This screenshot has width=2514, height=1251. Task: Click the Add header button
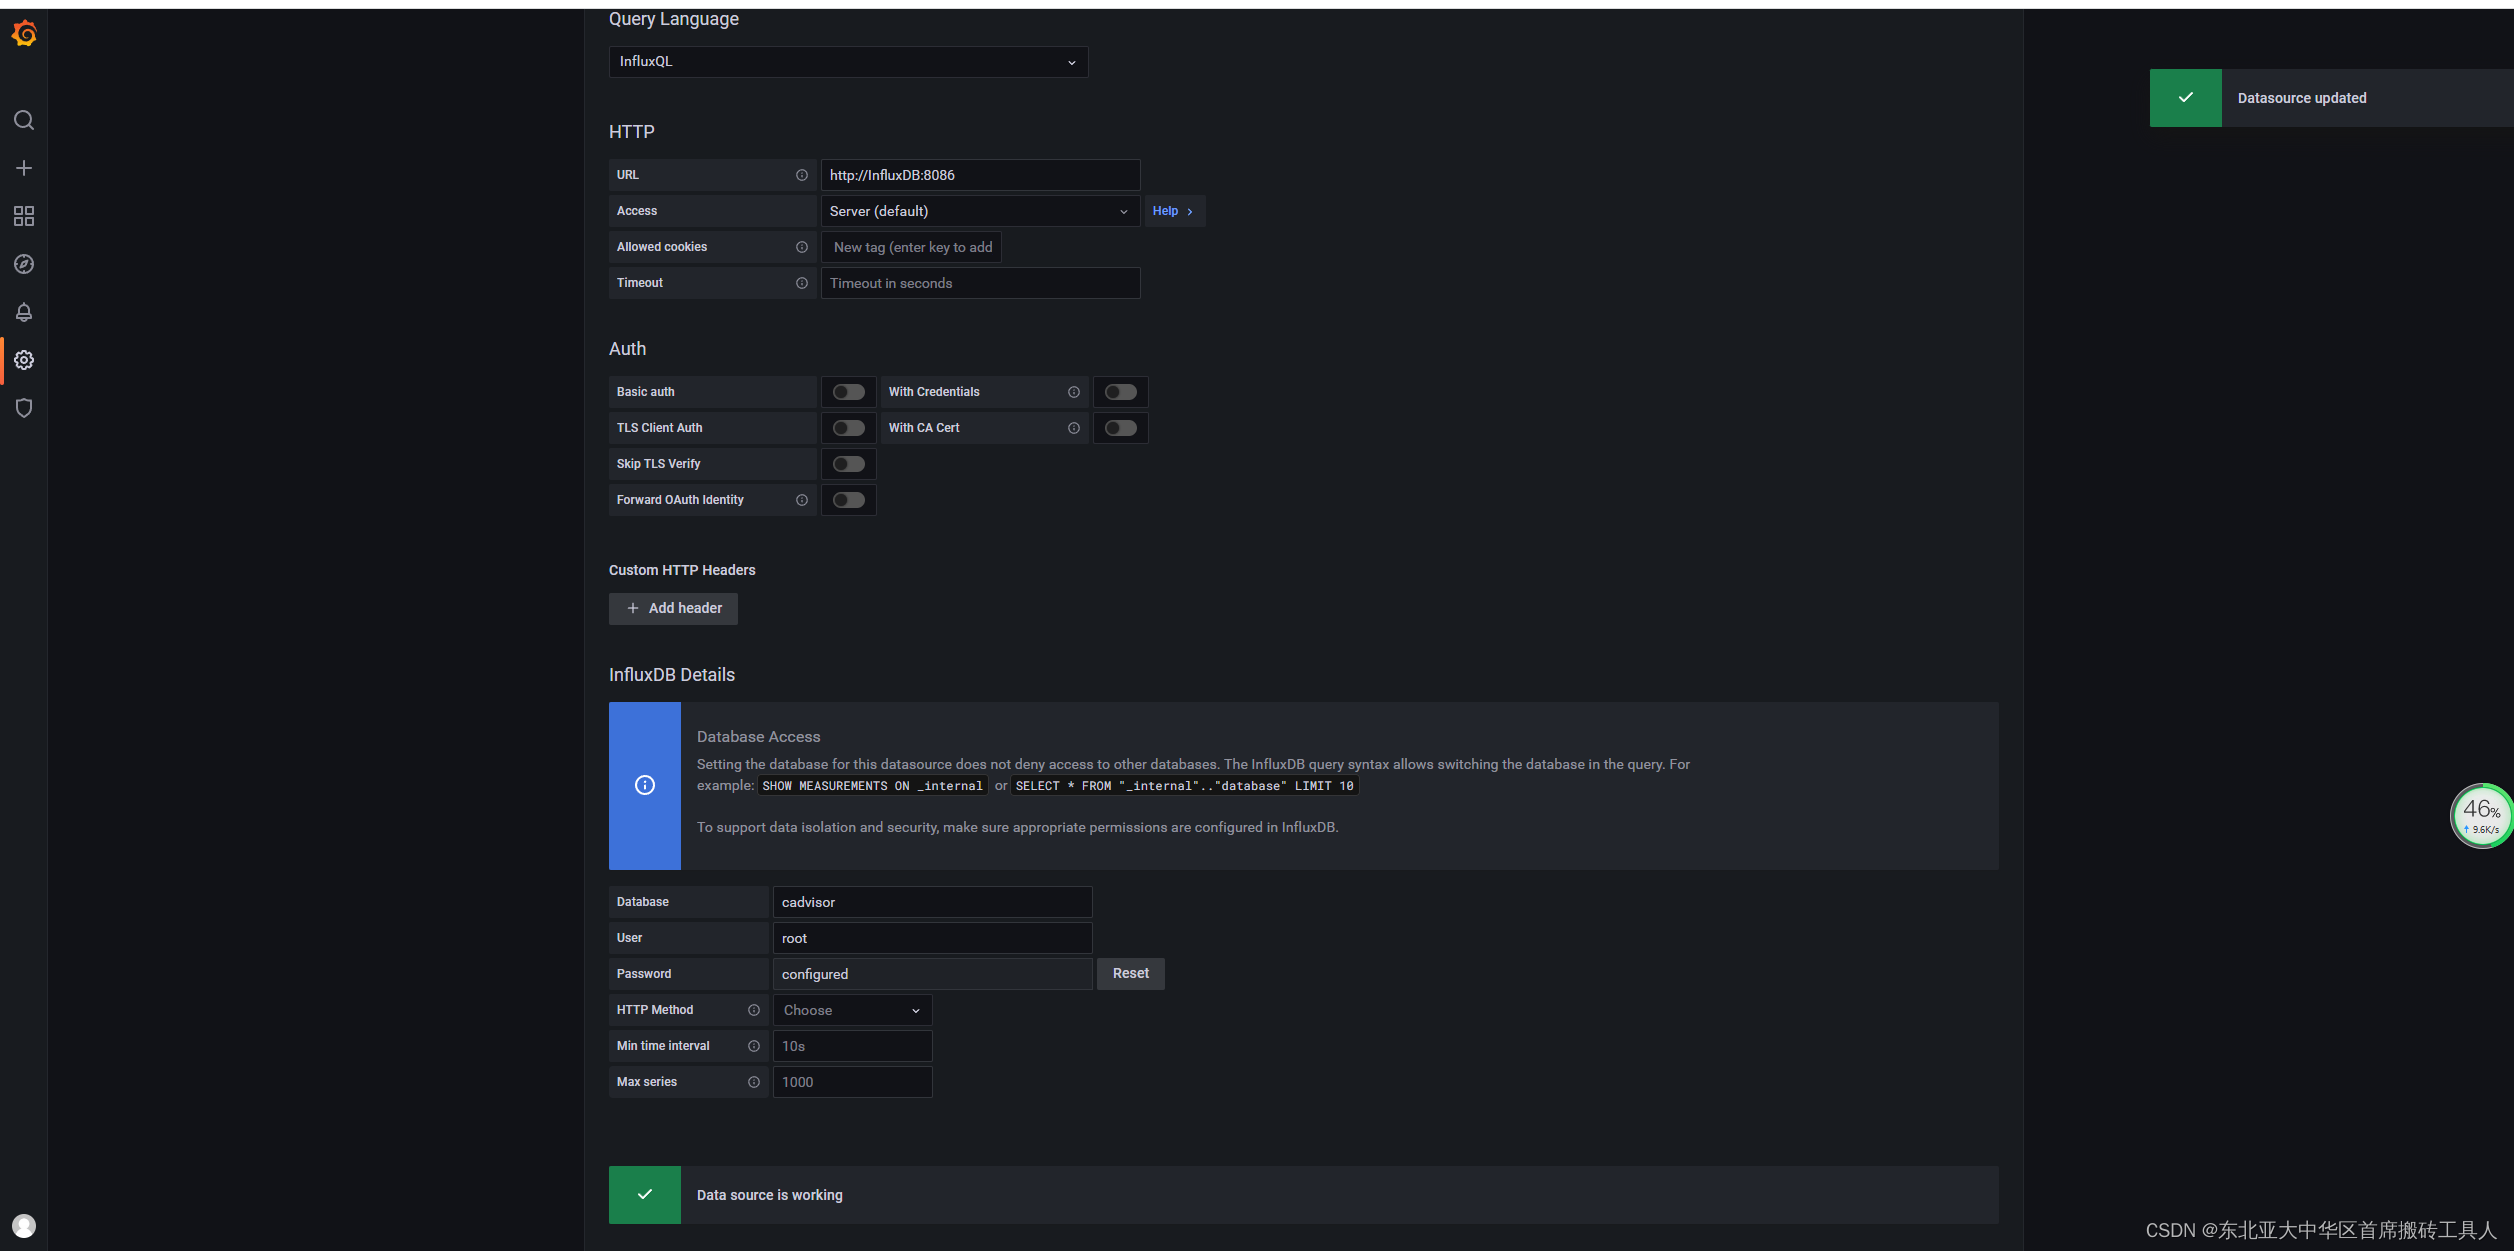[x=673, y=609]
